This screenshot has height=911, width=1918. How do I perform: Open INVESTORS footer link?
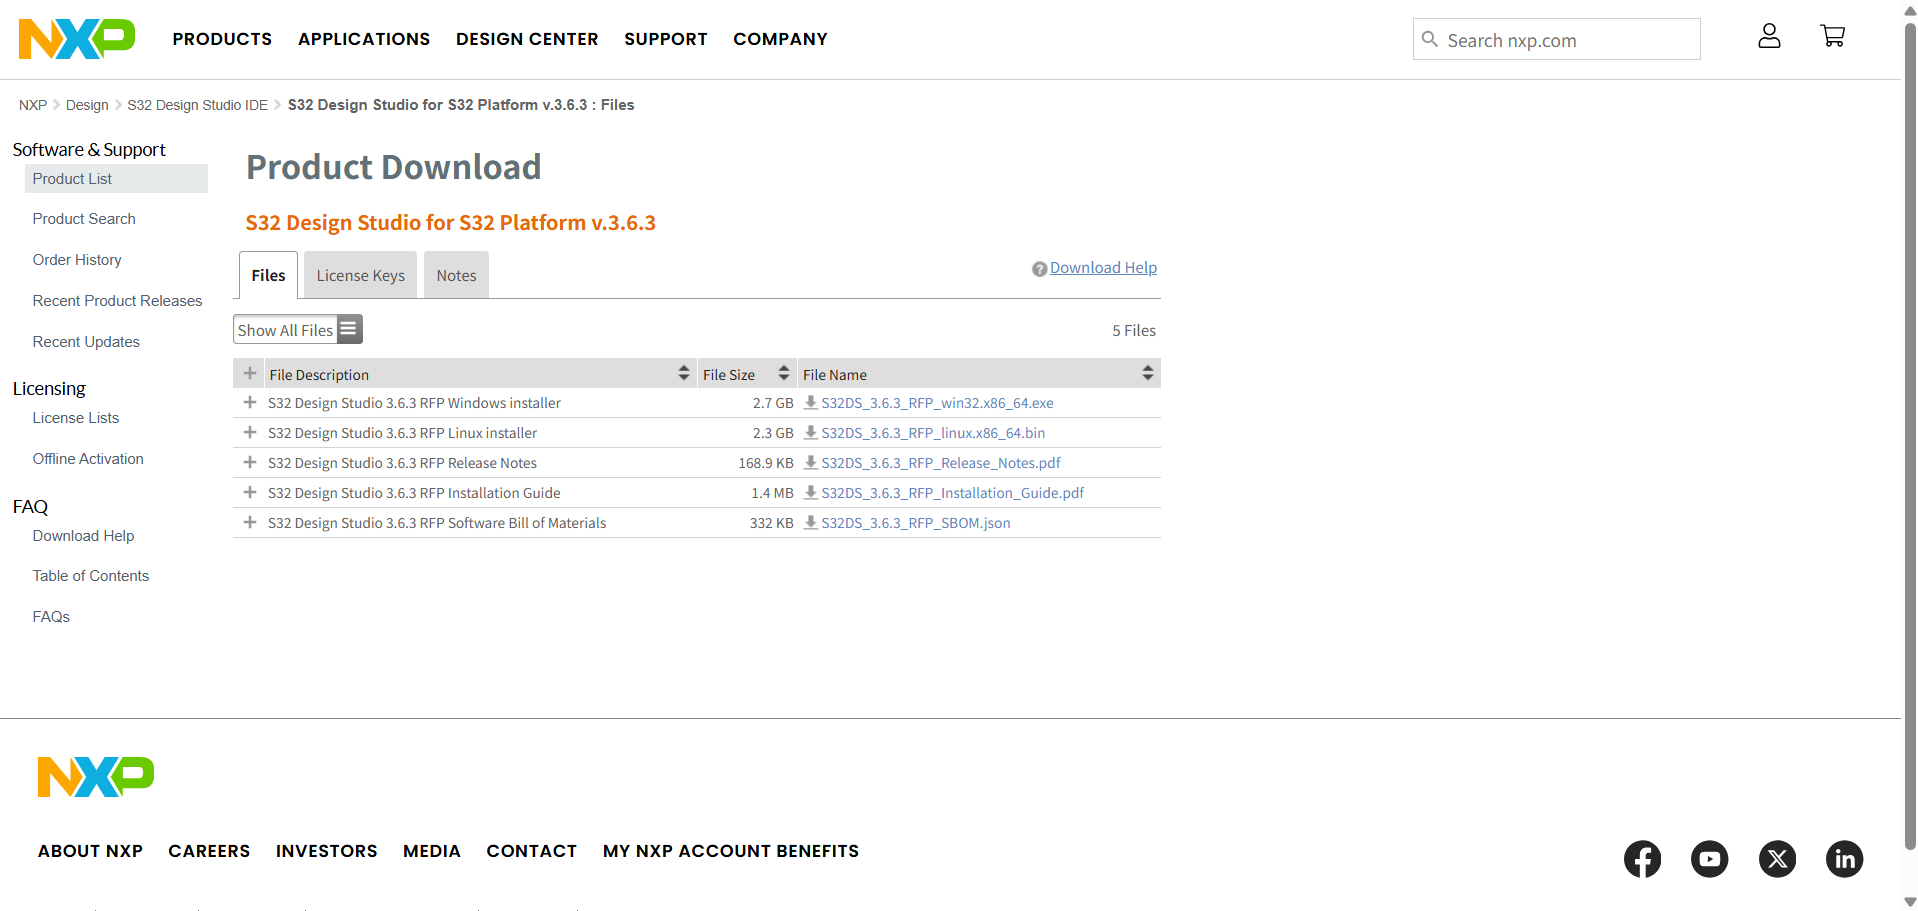point(326,851)
